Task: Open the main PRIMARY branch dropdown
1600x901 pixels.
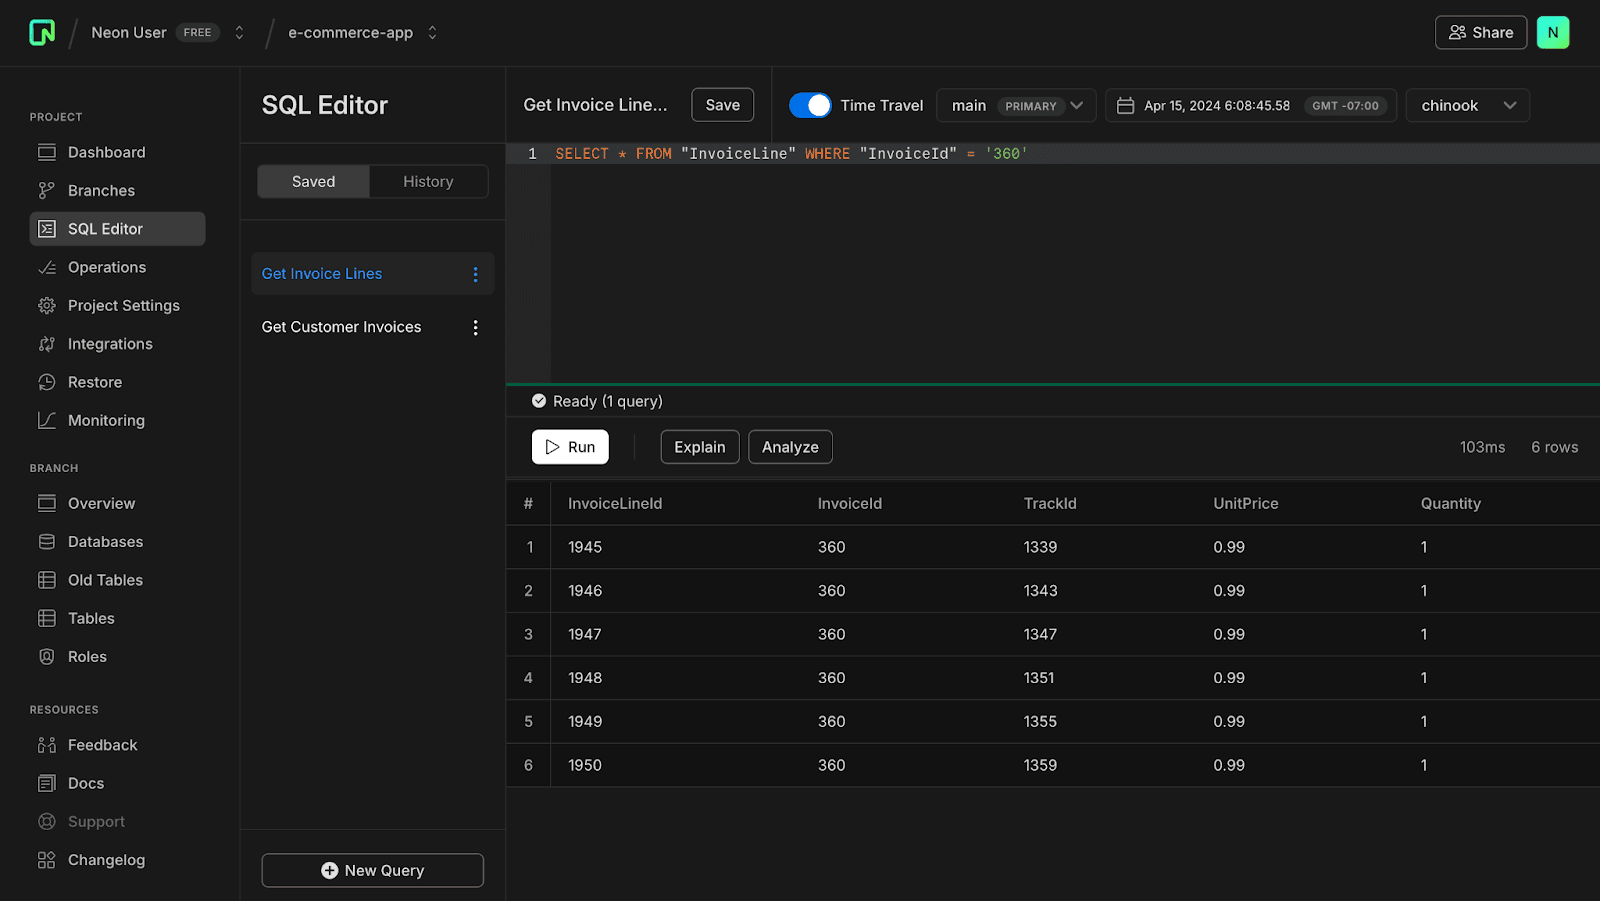Action: point(1016,105)
